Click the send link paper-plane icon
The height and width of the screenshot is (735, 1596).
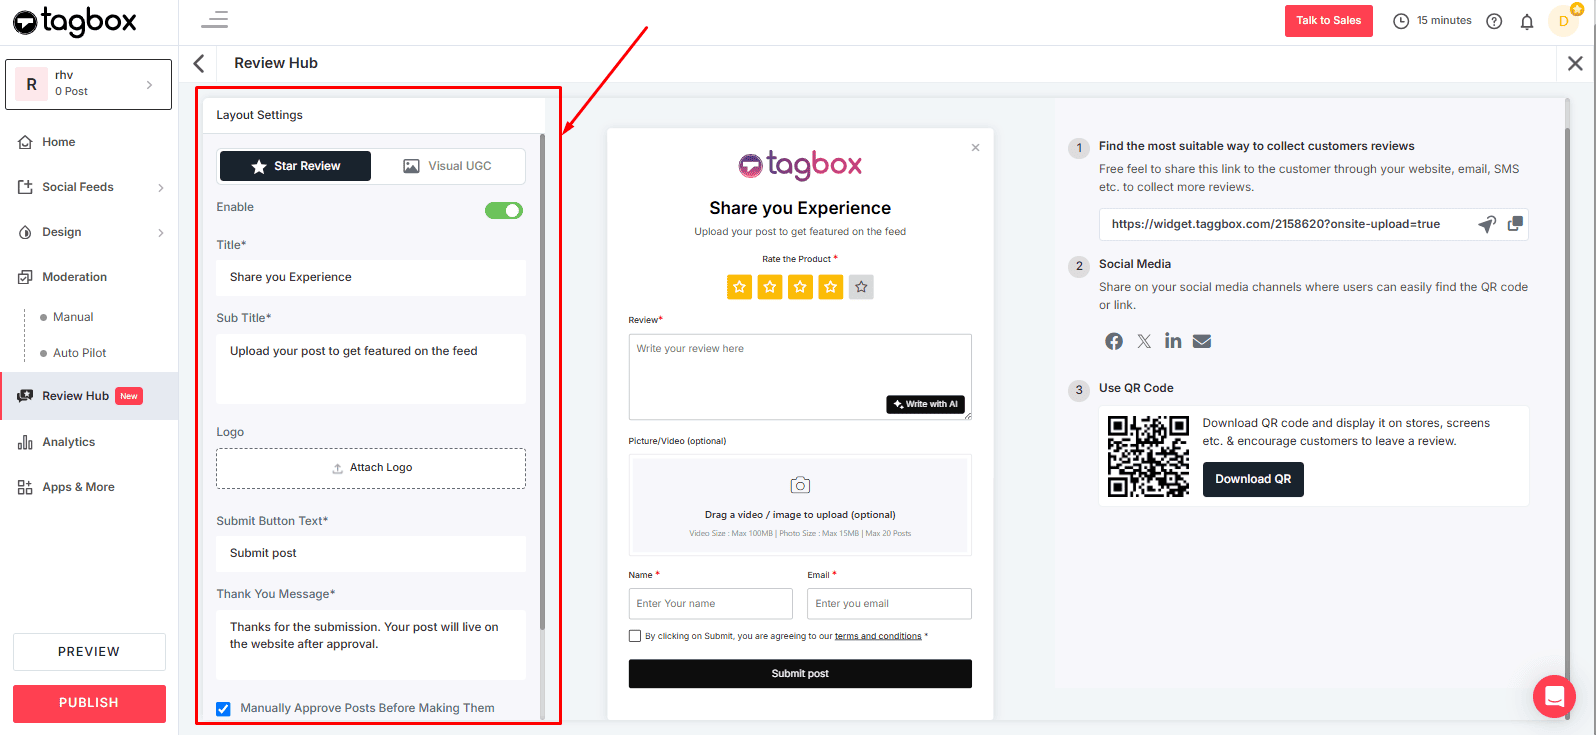click(x=1487, y=224)
